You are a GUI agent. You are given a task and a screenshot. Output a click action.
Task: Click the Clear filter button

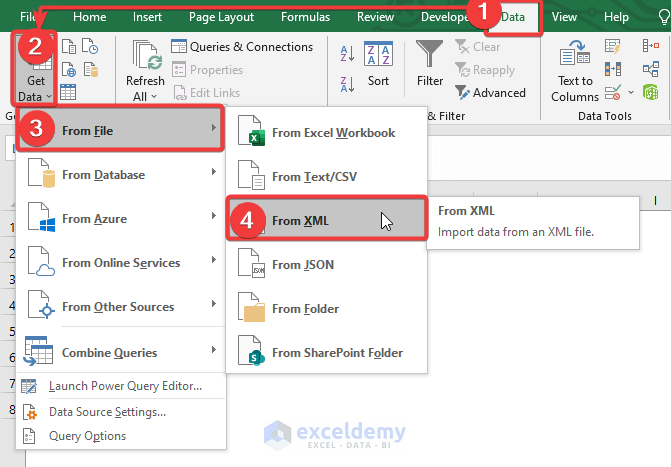point(478,47)
